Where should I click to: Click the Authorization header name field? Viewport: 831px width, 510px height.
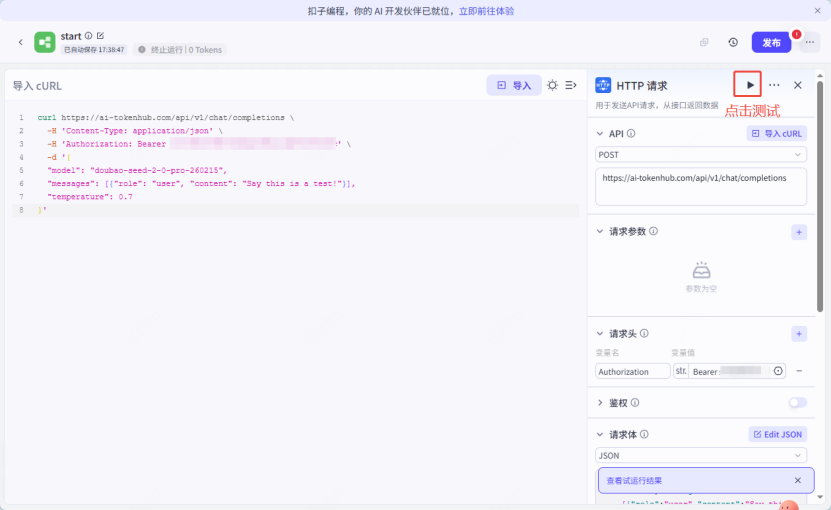(633, 371)
